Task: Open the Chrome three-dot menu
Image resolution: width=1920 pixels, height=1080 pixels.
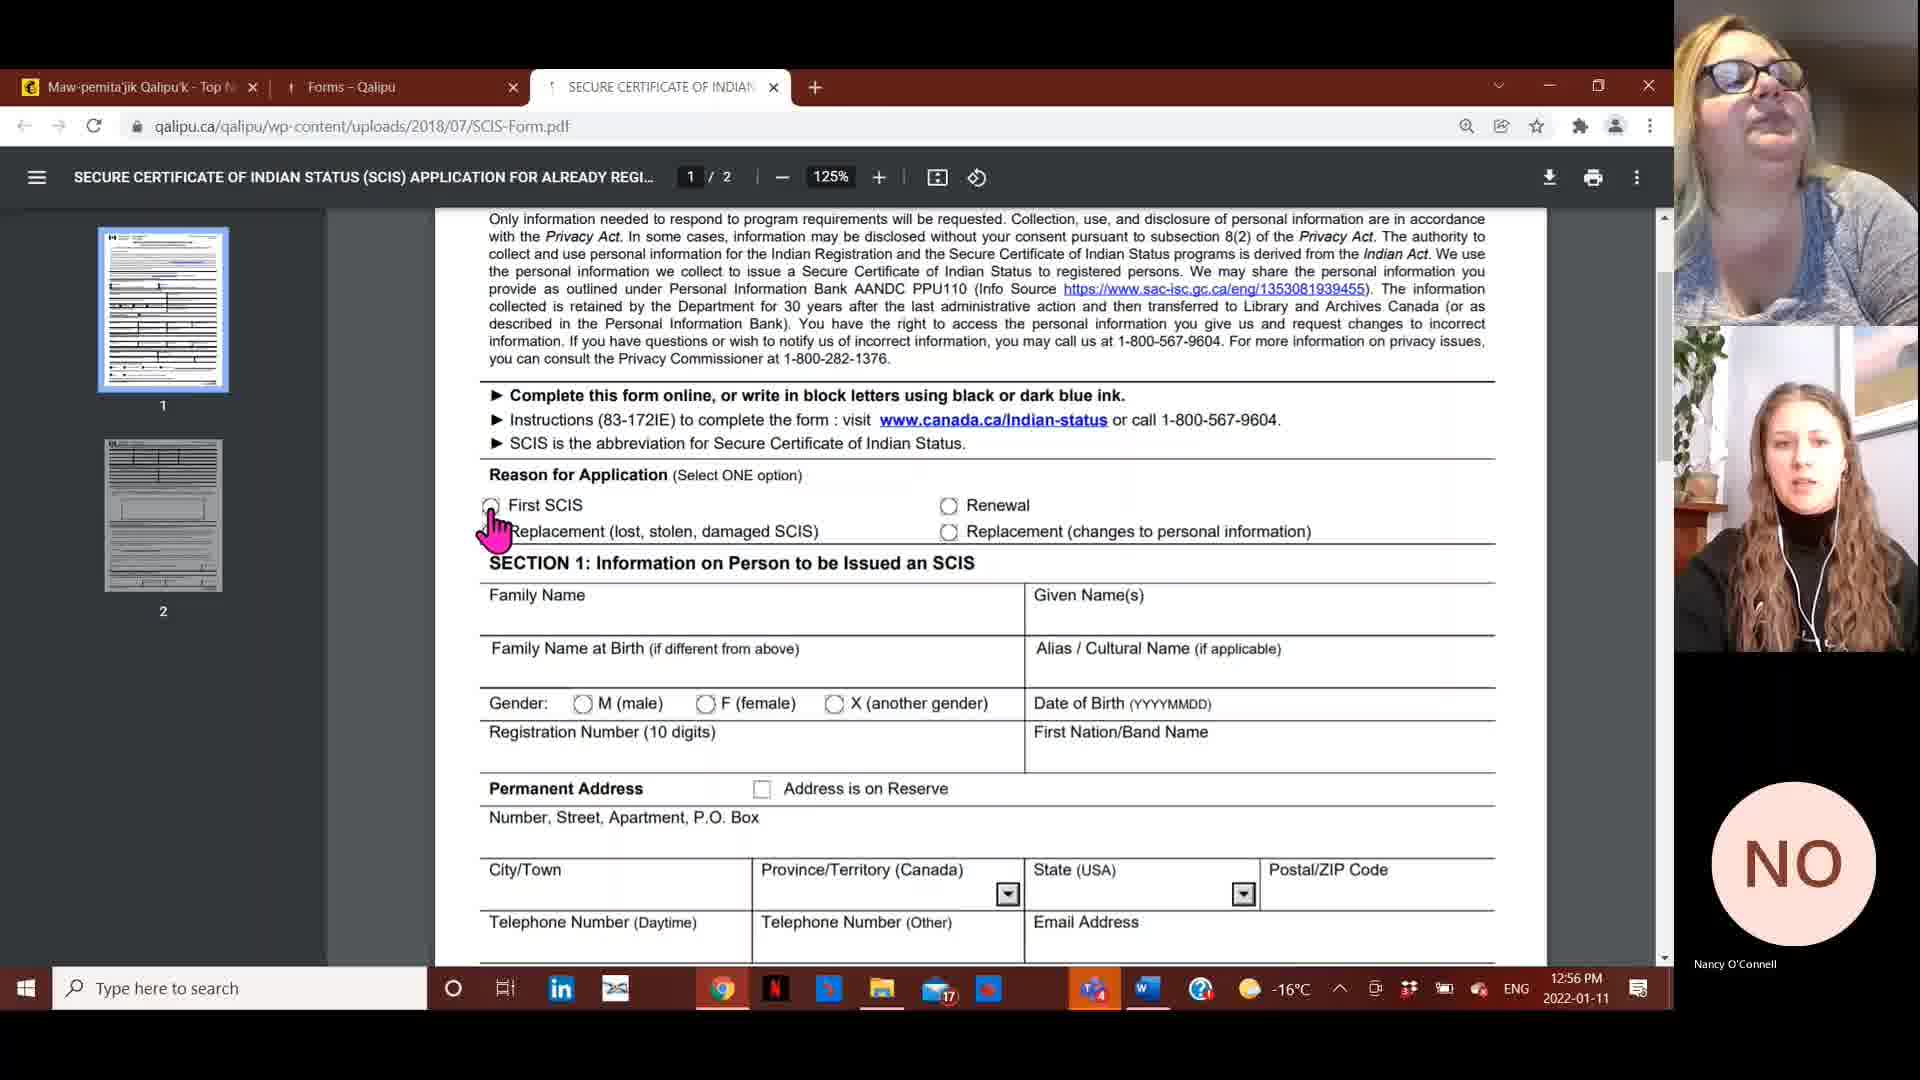Action: [1650, 126]
